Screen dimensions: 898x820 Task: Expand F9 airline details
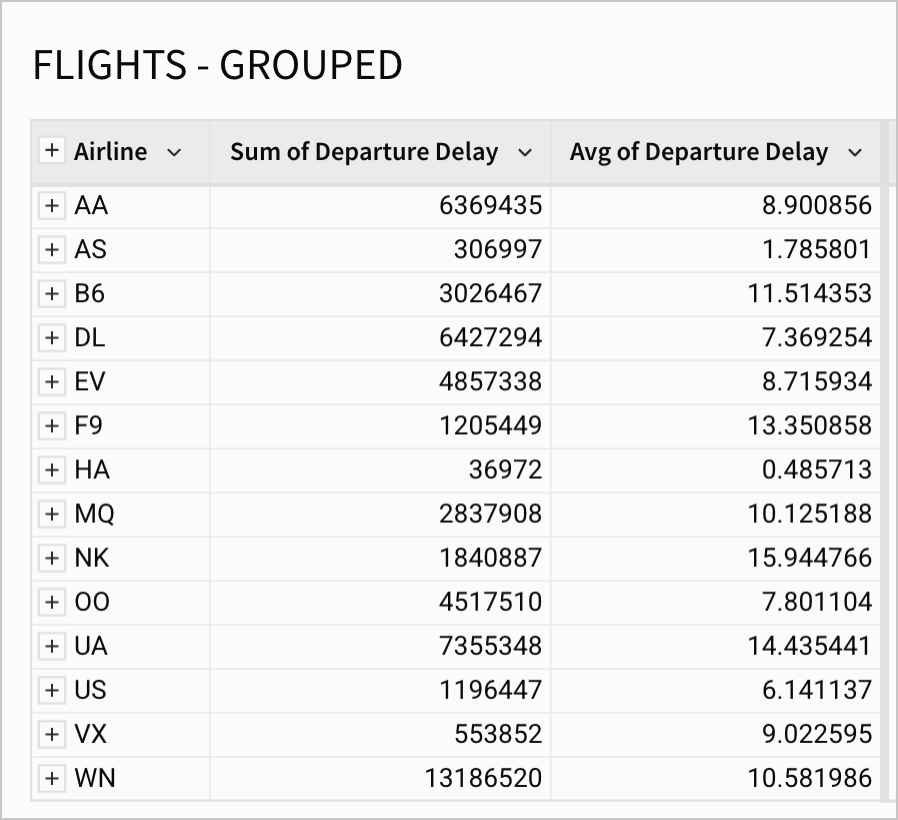point(51,426)
